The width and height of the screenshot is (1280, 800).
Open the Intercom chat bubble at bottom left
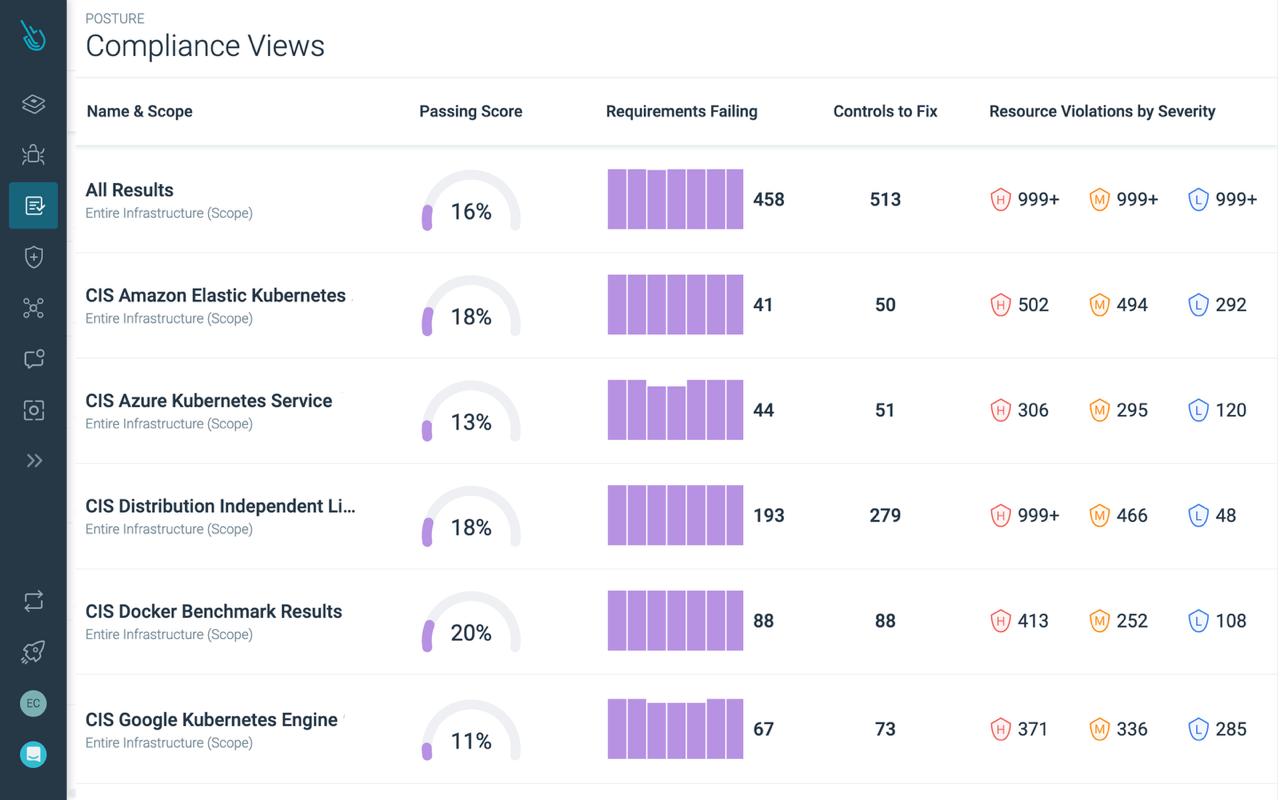(33, 753)
